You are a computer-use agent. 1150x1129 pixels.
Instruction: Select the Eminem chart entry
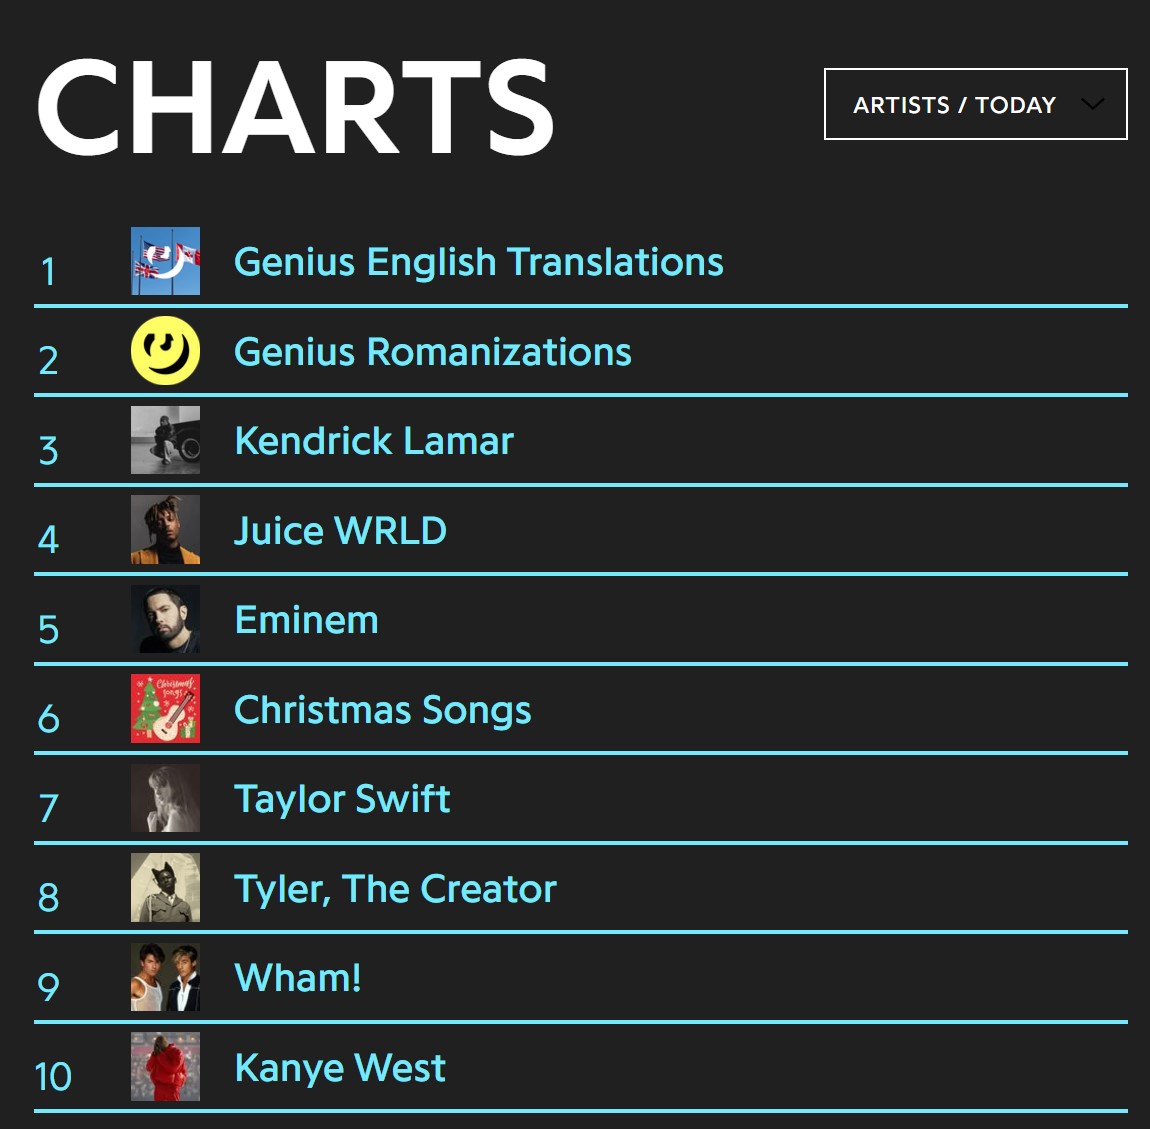pyautogui.click(x=306, y=618)
